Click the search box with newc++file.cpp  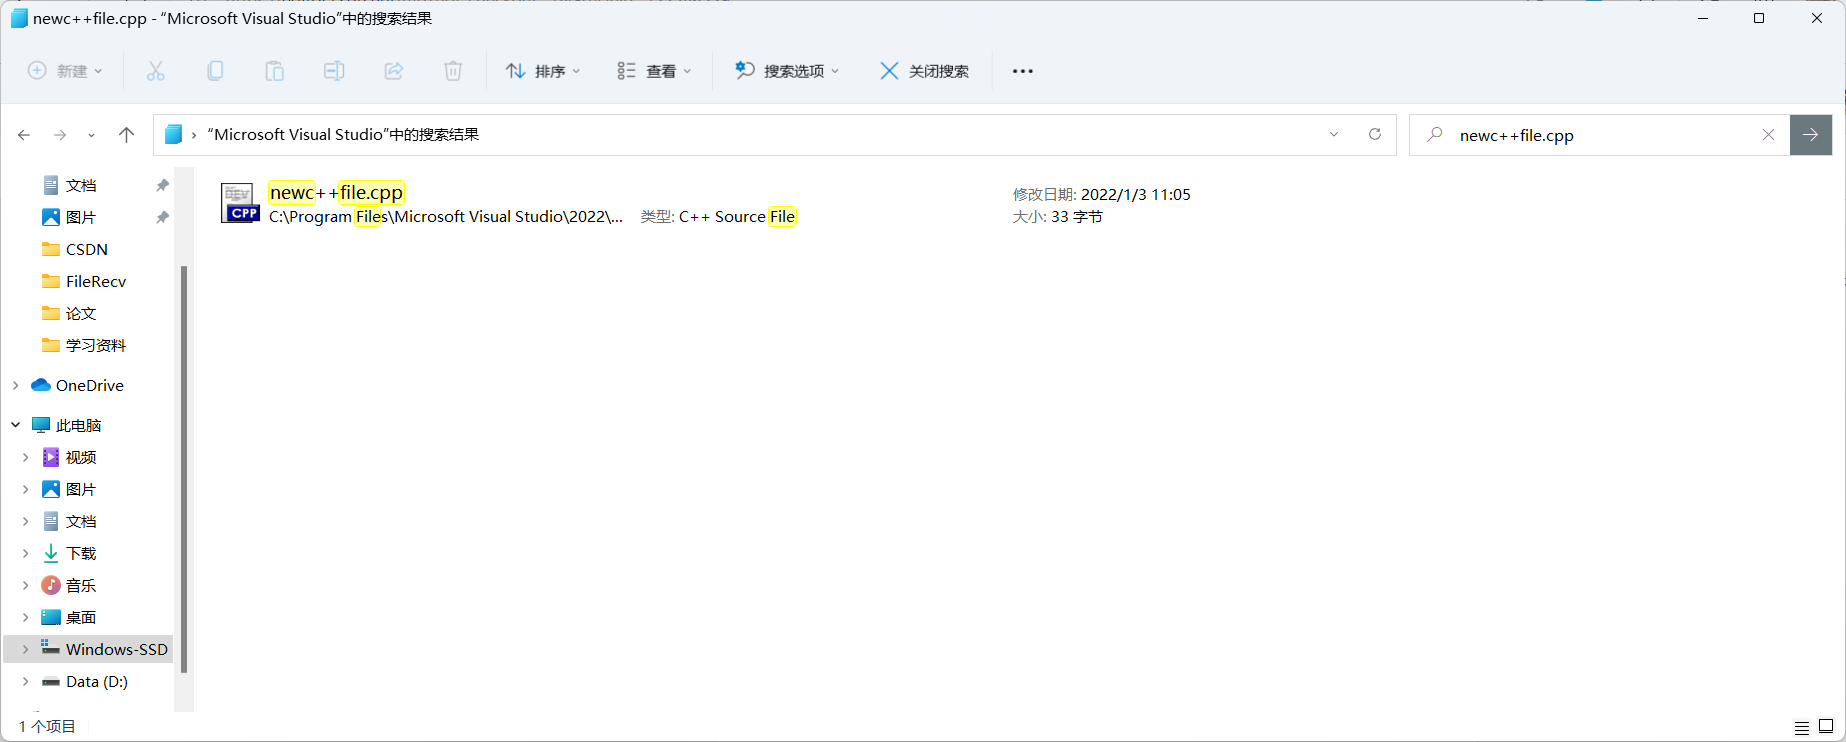pyautogui.click(x=1600, y=135)
